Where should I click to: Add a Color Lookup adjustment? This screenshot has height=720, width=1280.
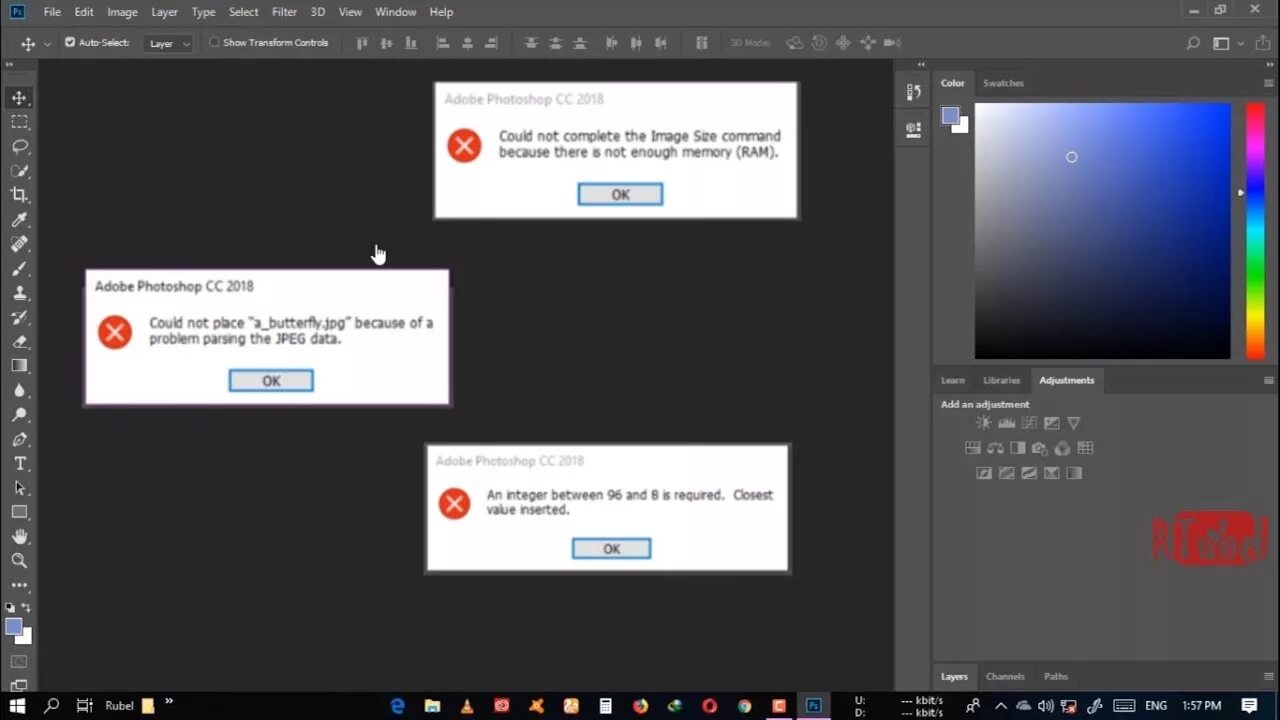(1085, 448)
